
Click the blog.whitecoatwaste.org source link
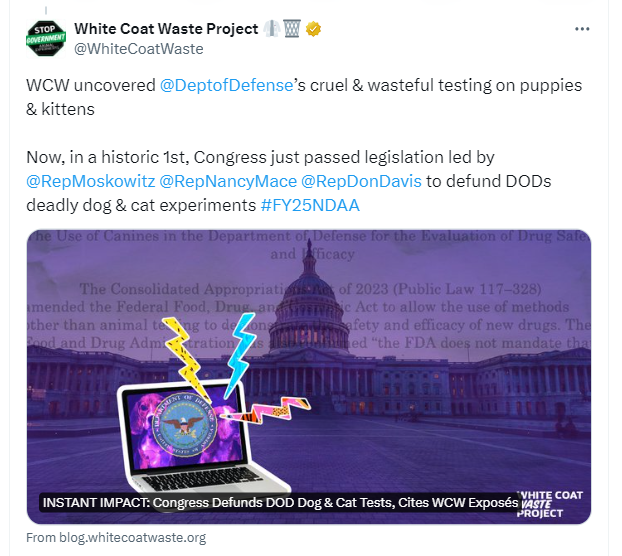coord(116,538)
